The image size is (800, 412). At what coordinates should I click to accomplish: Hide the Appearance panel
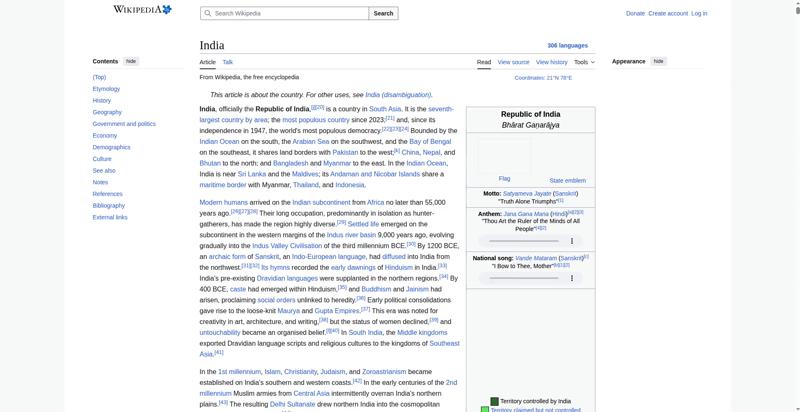pyautogui.click(x=658, y=61)
